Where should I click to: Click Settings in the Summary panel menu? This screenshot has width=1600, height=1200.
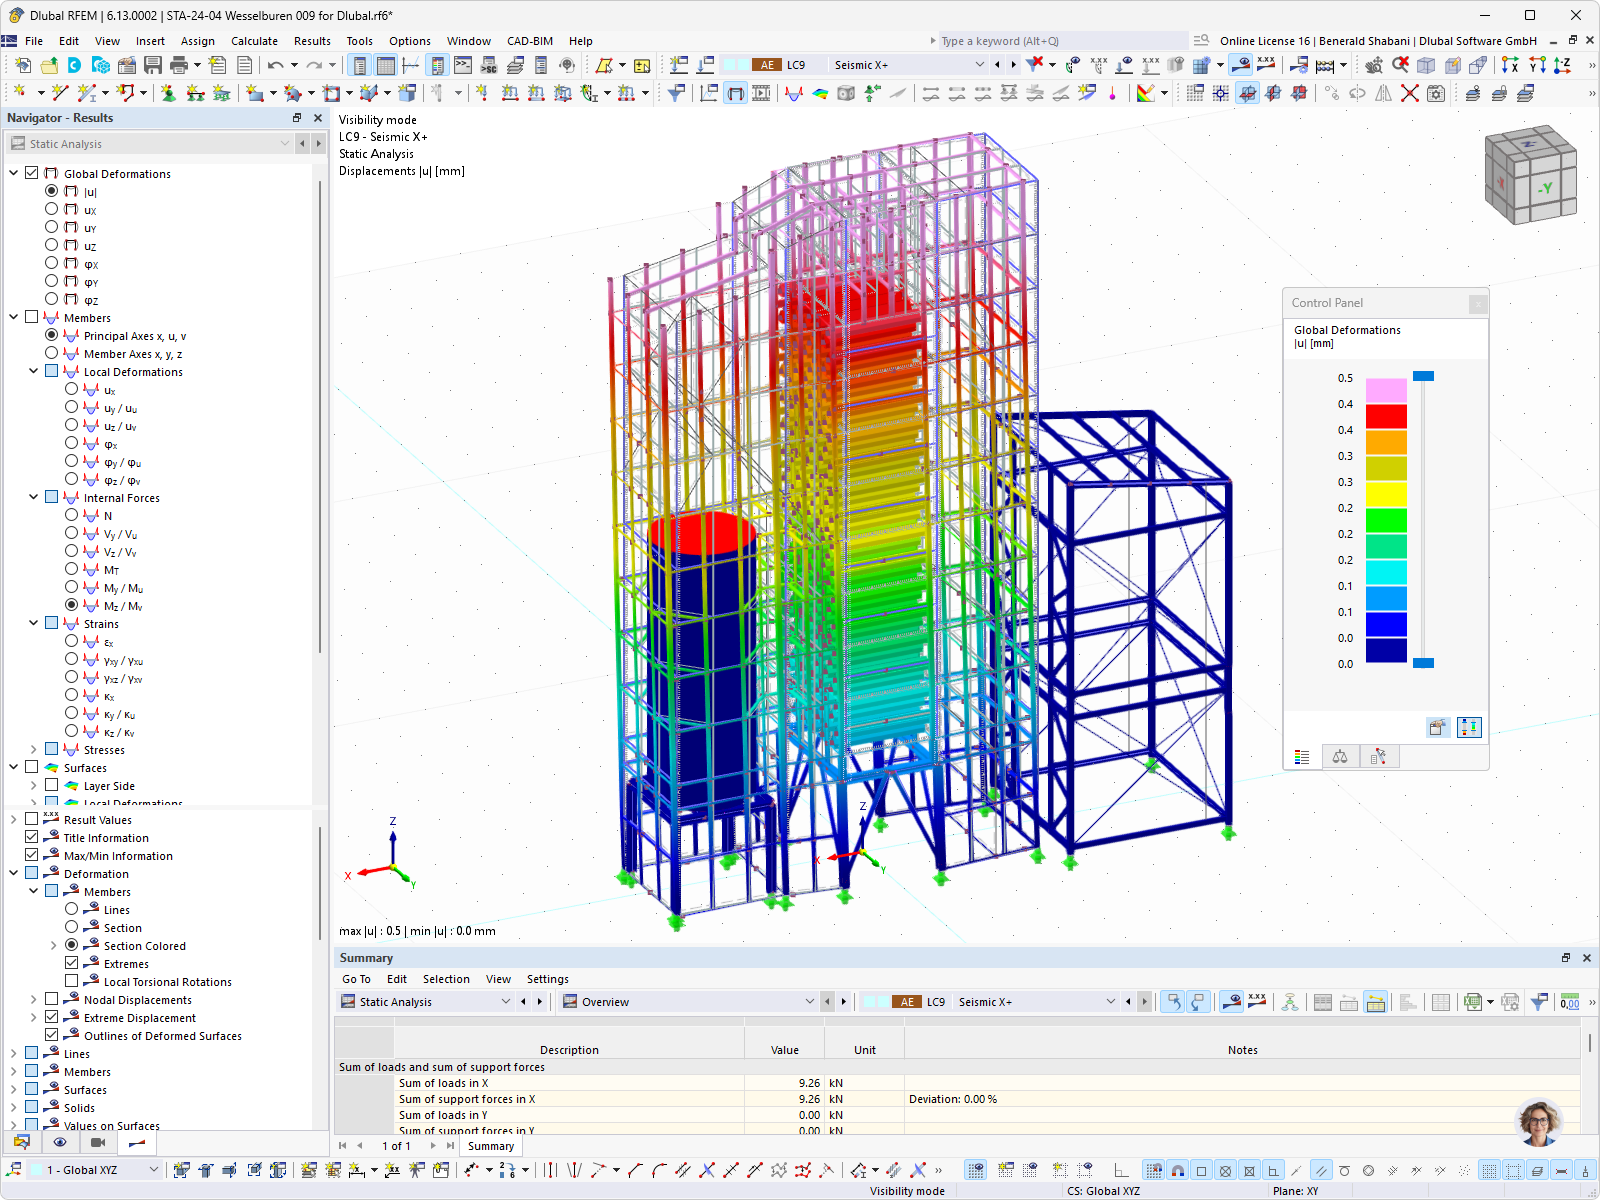[x=548, y=979]
